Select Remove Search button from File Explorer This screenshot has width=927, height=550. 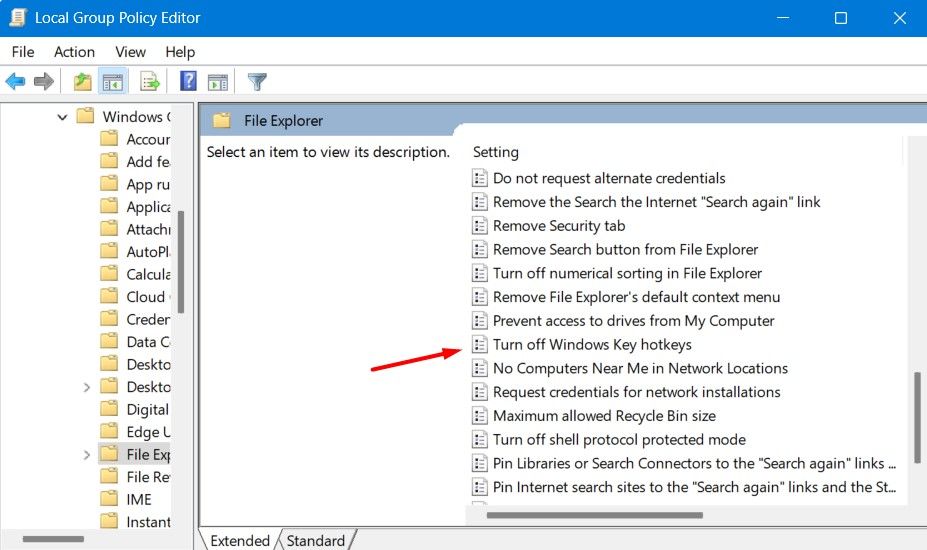(625, 250)
